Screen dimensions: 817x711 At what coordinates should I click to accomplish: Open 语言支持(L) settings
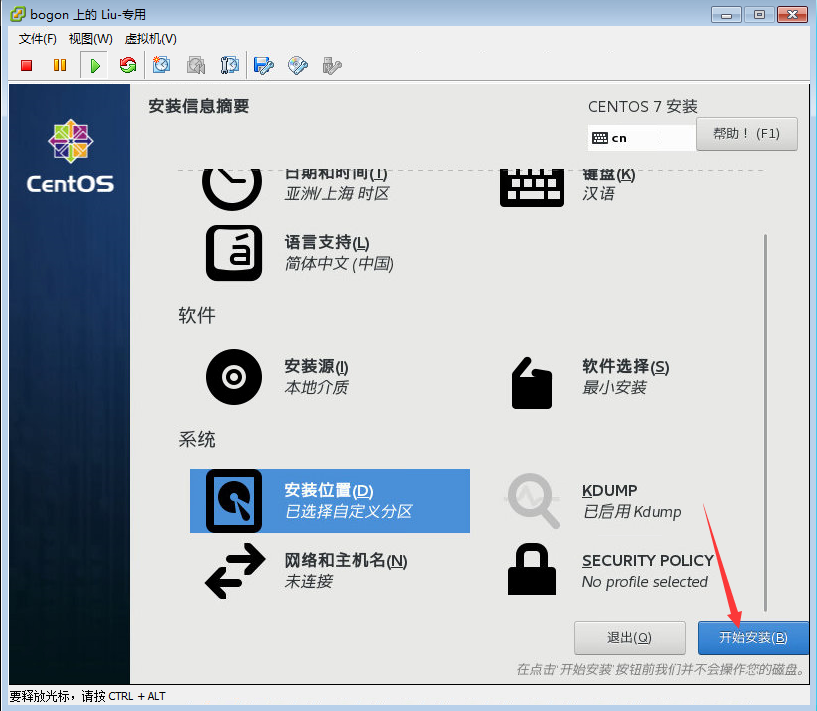[327, 243]
